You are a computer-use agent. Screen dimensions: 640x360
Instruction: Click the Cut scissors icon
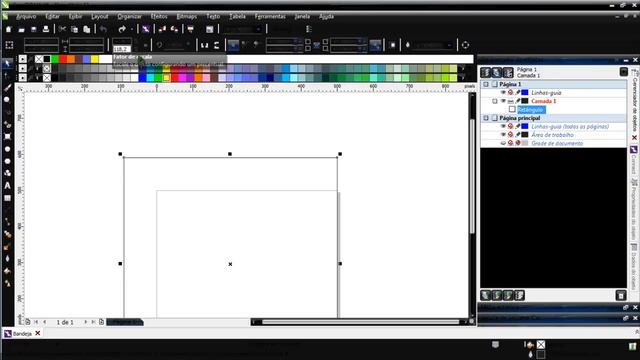coord(62,29)
